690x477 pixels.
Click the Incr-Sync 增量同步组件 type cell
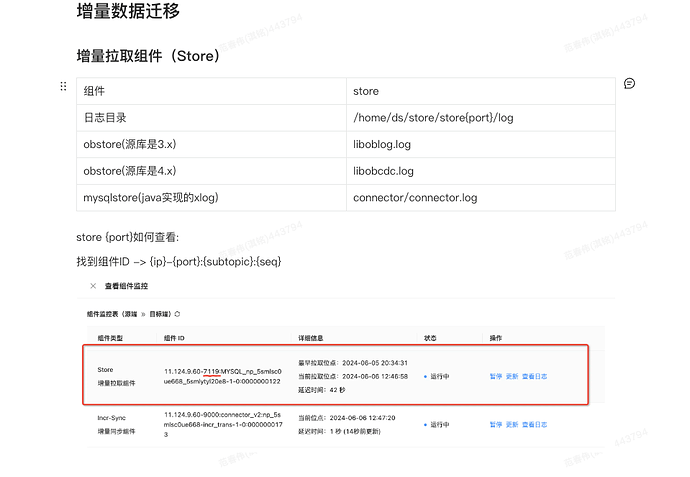pyautogui.click(x=117, y=425)
